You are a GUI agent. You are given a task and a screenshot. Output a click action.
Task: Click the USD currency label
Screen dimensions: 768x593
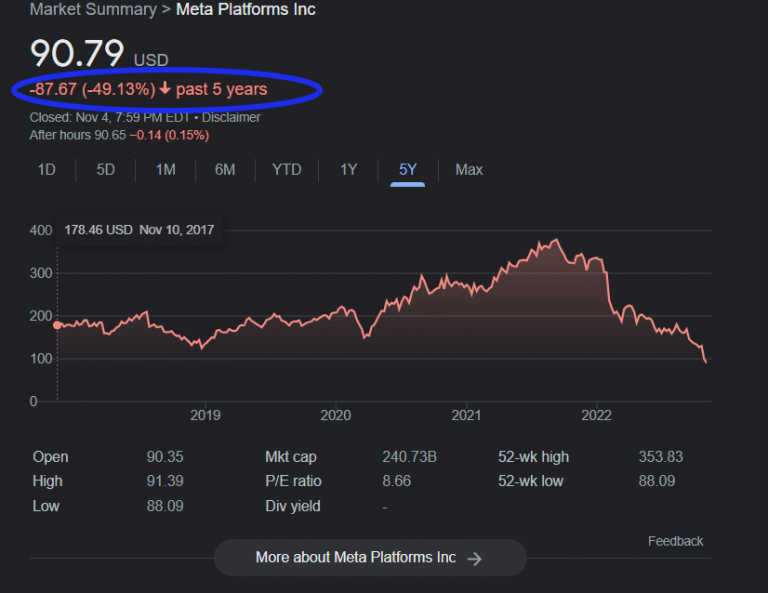click(x=151, y=60)
